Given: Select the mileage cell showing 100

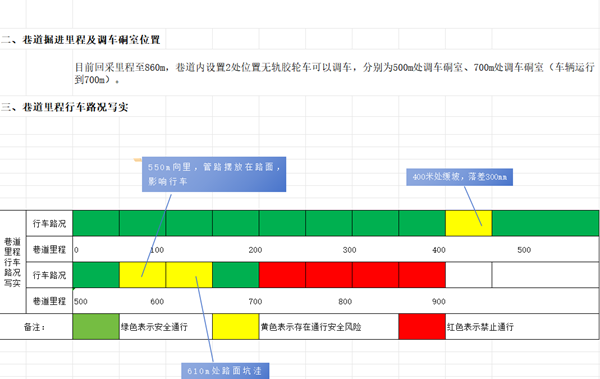Looking at the screenshot, I should point(157,250).
